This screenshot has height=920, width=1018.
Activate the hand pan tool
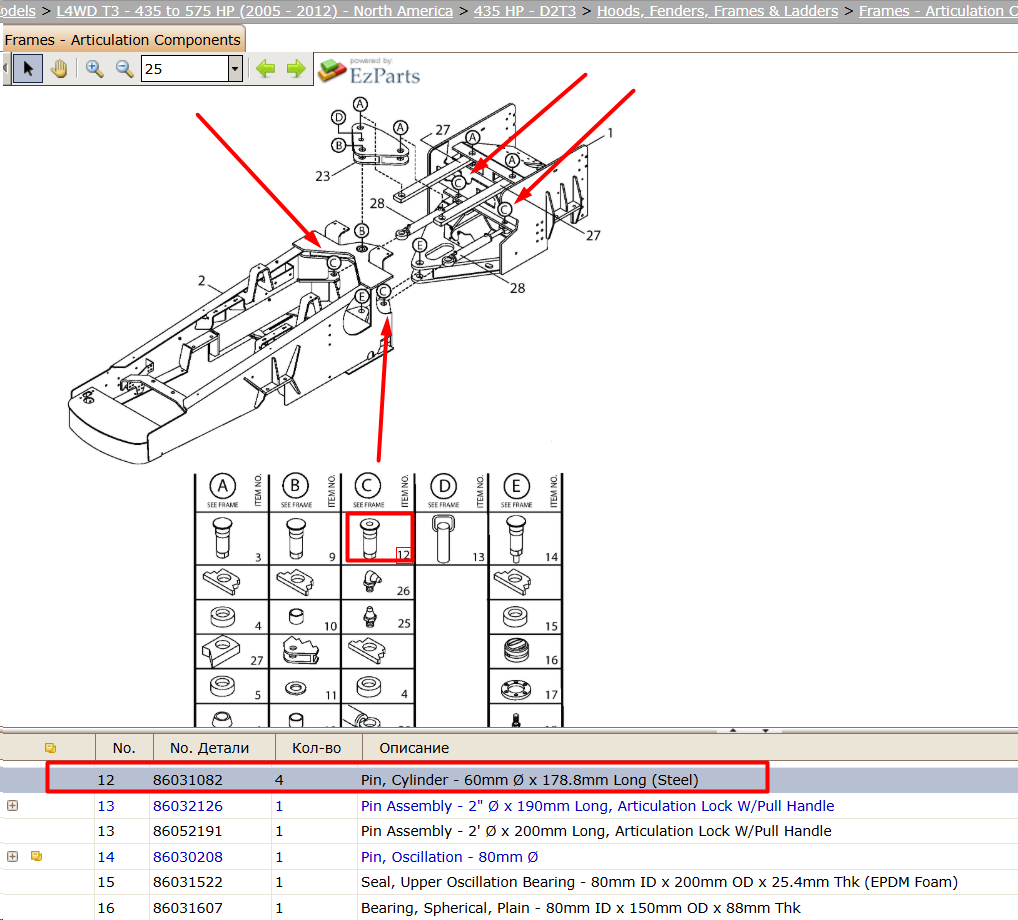pos(59,69)
